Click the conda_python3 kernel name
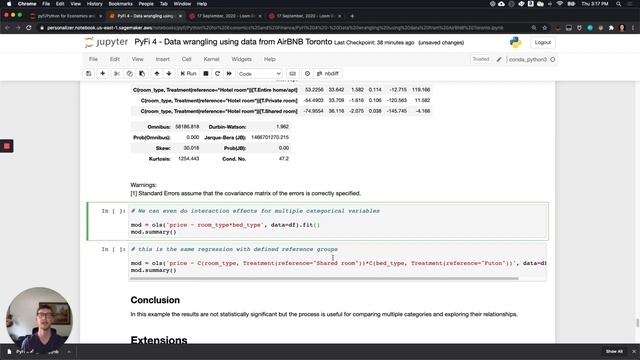Image resolution: width=640 pixels, height=360 pixels. [x=527, y=60]
